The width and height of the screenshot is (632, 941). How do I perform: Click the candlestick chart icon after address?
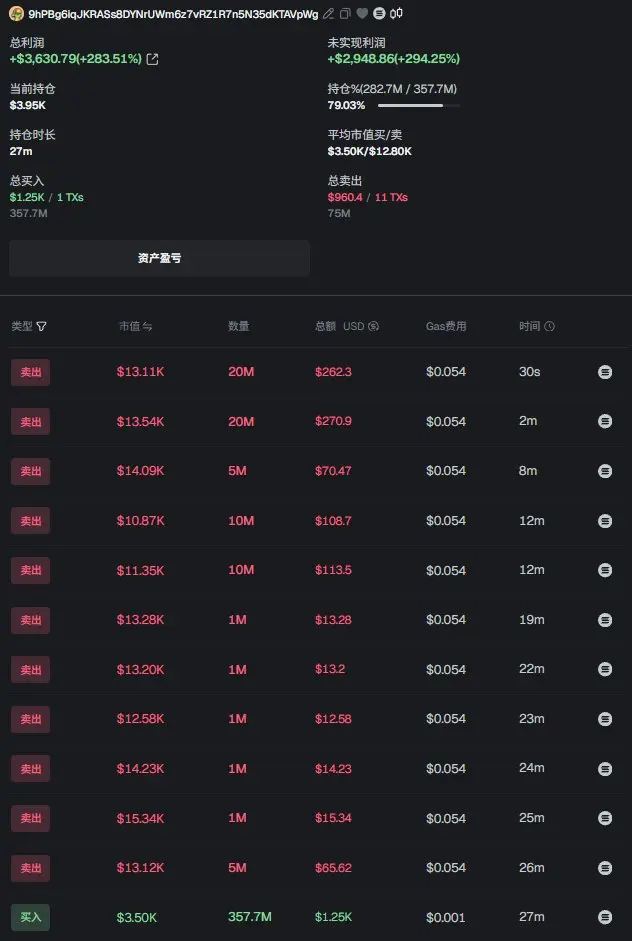(x=396, y=14)
